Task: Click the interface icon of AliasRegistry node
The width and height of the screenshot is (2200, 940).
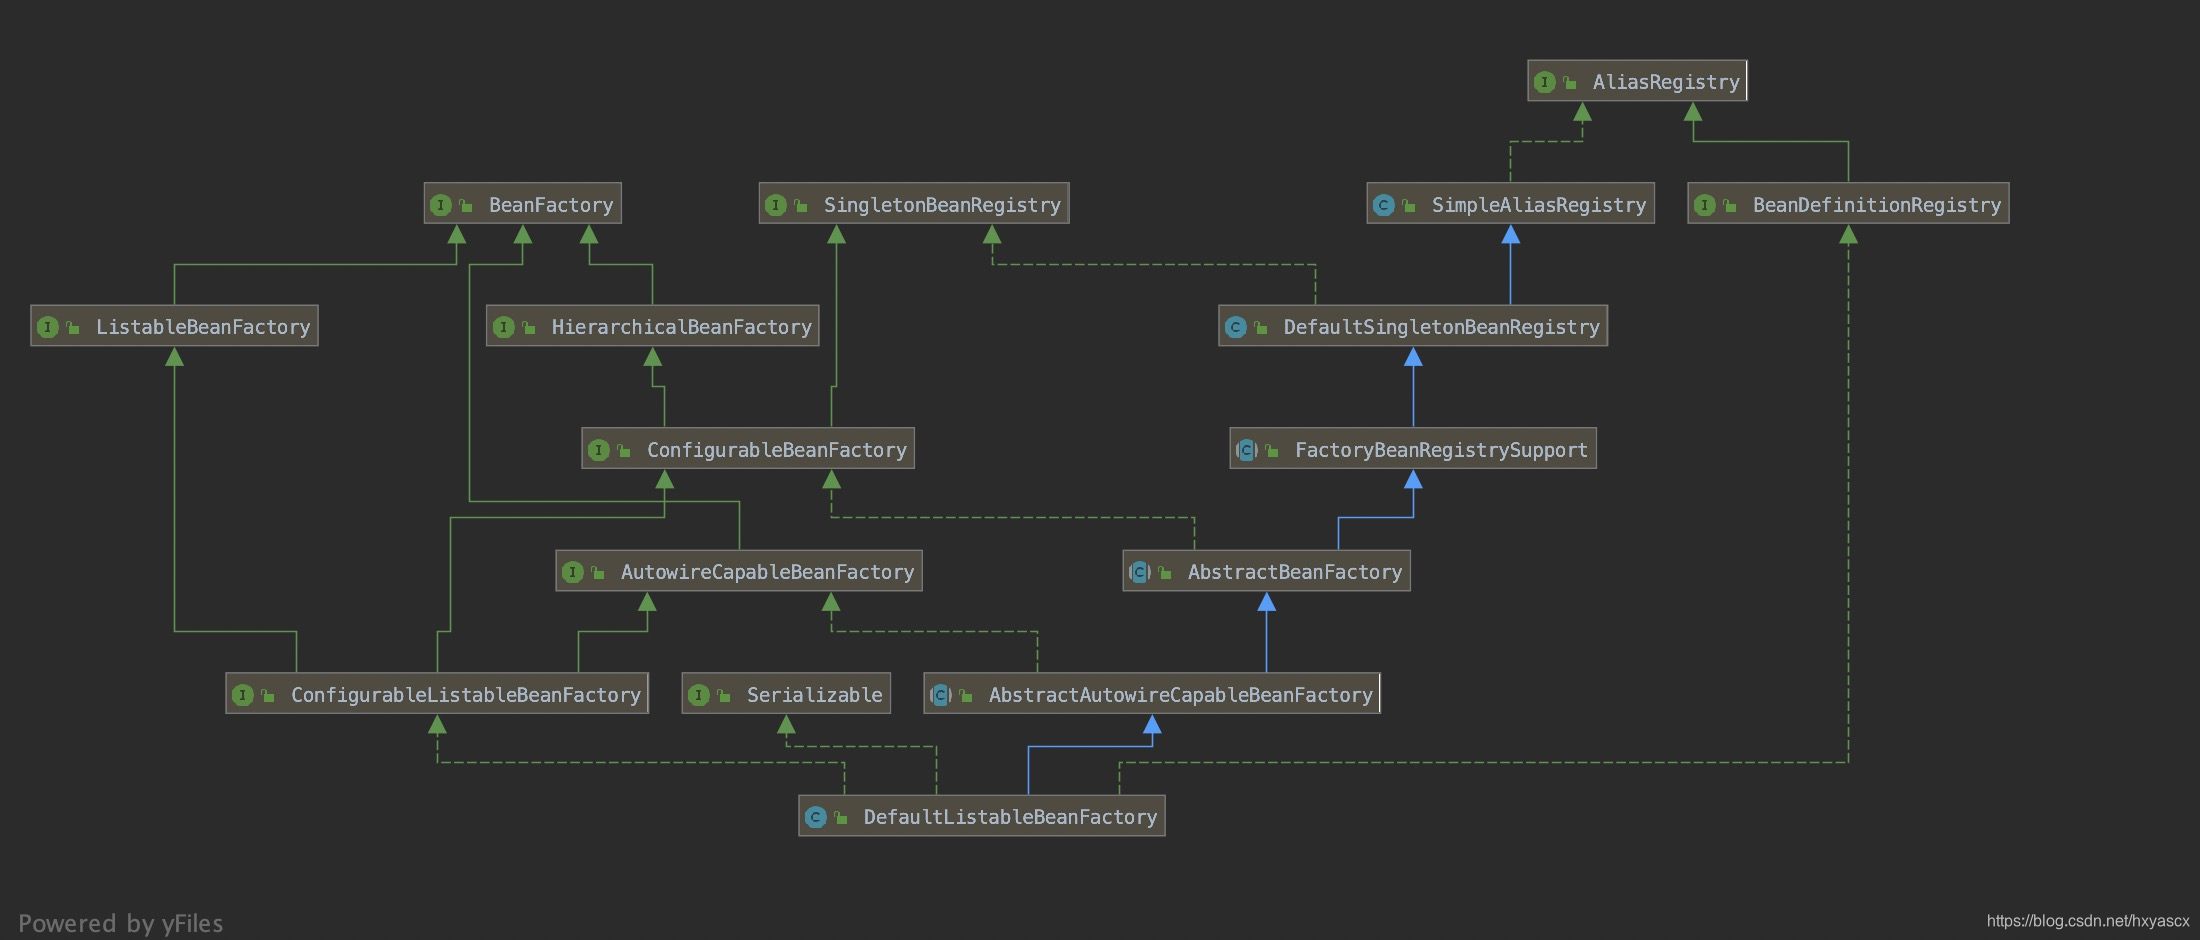Action: 1545,82
